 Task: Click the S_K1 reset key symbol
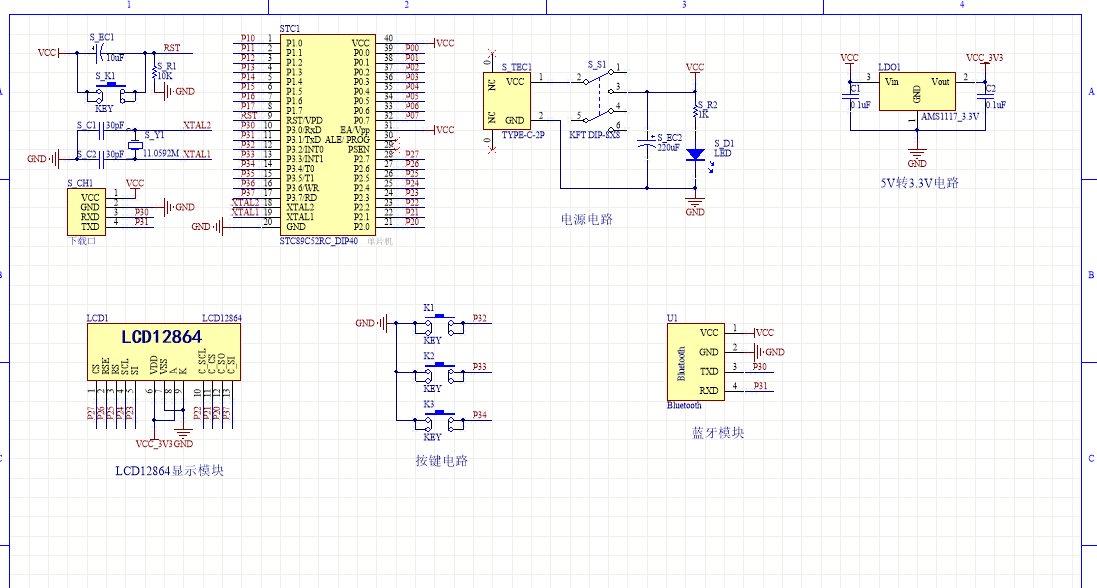point(110,94)
